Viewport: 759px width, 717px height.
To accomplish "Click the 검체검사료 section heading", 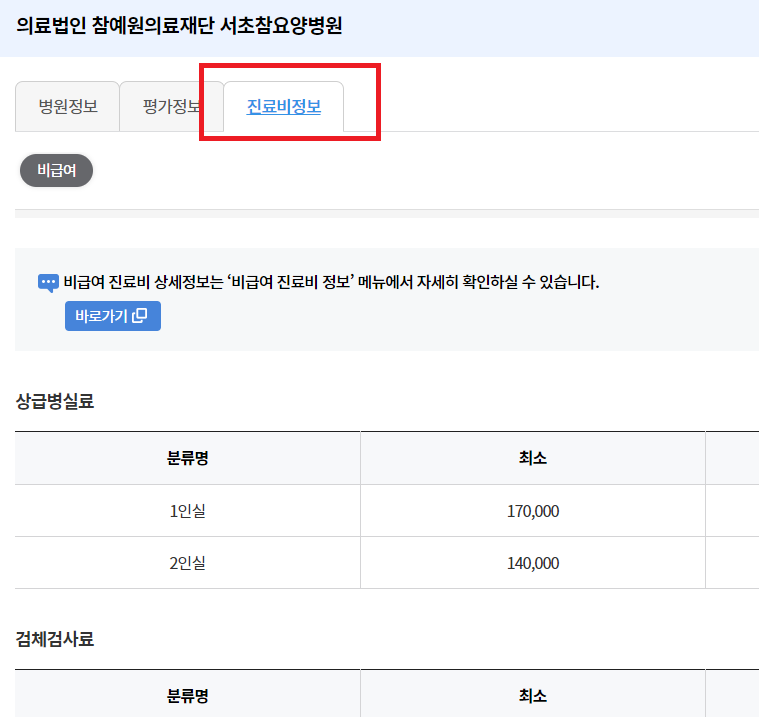I will (x=55, y=639).
